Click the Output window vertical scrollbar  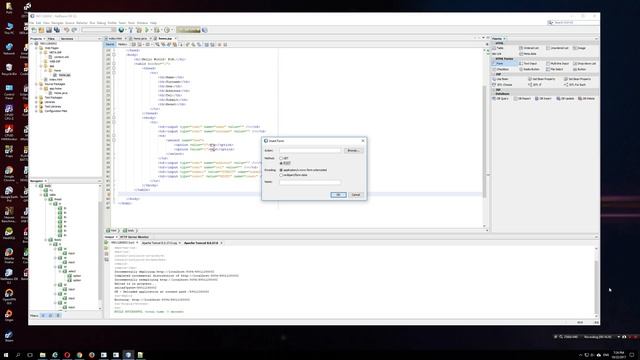coord(596,282)
